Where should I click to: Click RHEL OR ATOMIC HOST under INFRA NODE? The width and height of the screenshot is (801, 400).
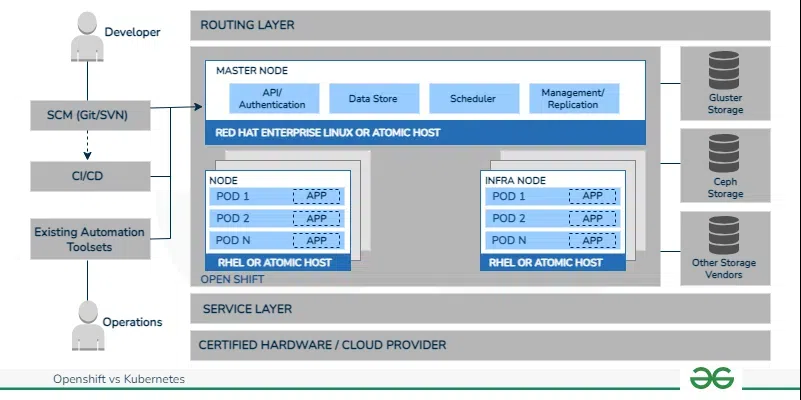[x=553, y=263]
